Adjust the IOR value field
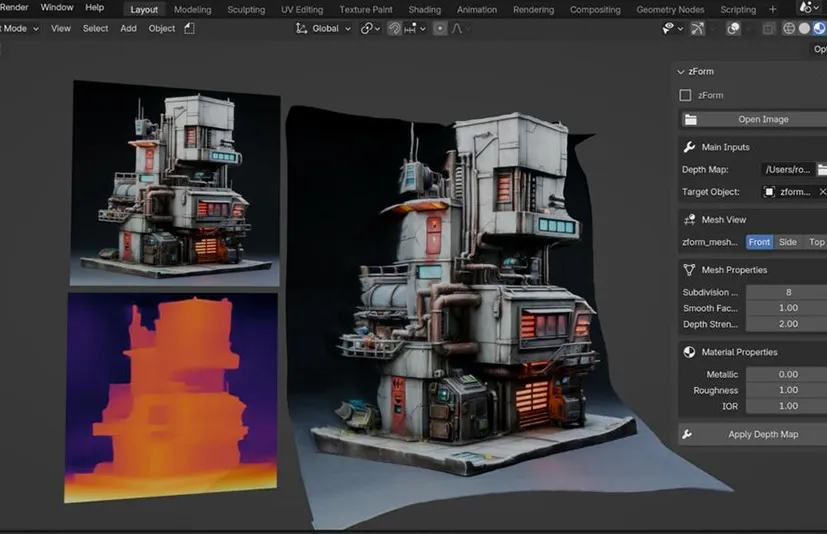 coord(786,406)
